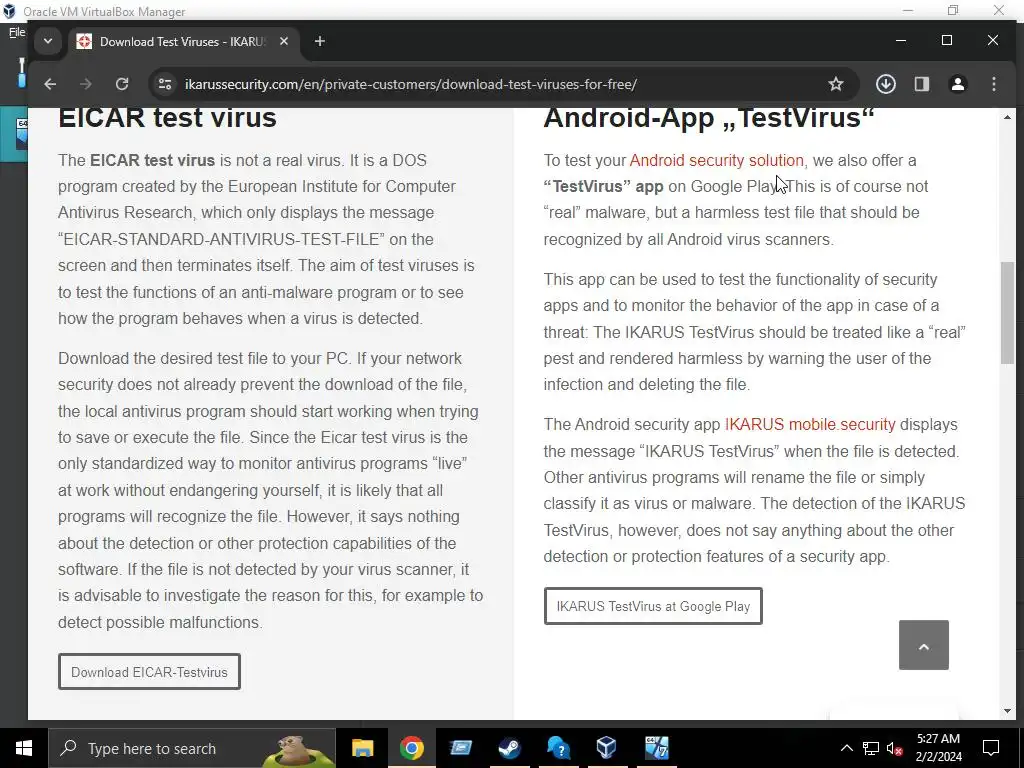Open network status tray icon
Viewport: 1024px width, 768px height.
(871, 748)
